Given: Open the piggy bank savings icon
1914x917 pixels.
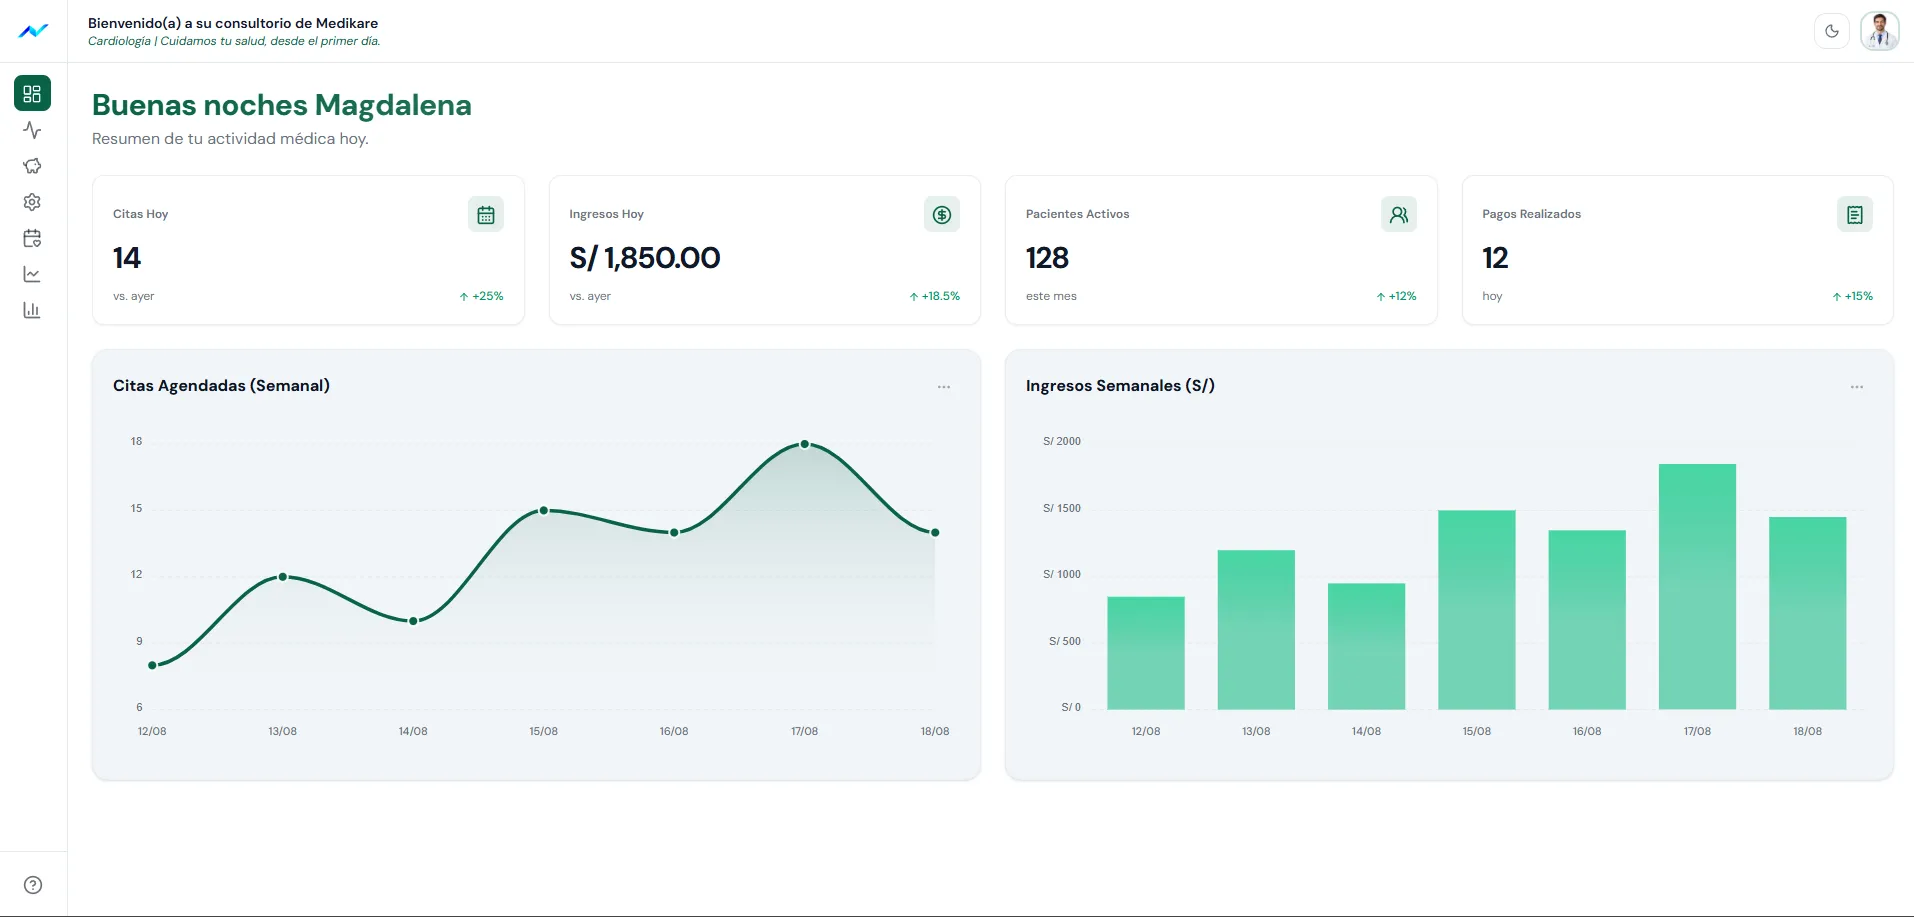Looking at the screenshot, I should (32, 166).
